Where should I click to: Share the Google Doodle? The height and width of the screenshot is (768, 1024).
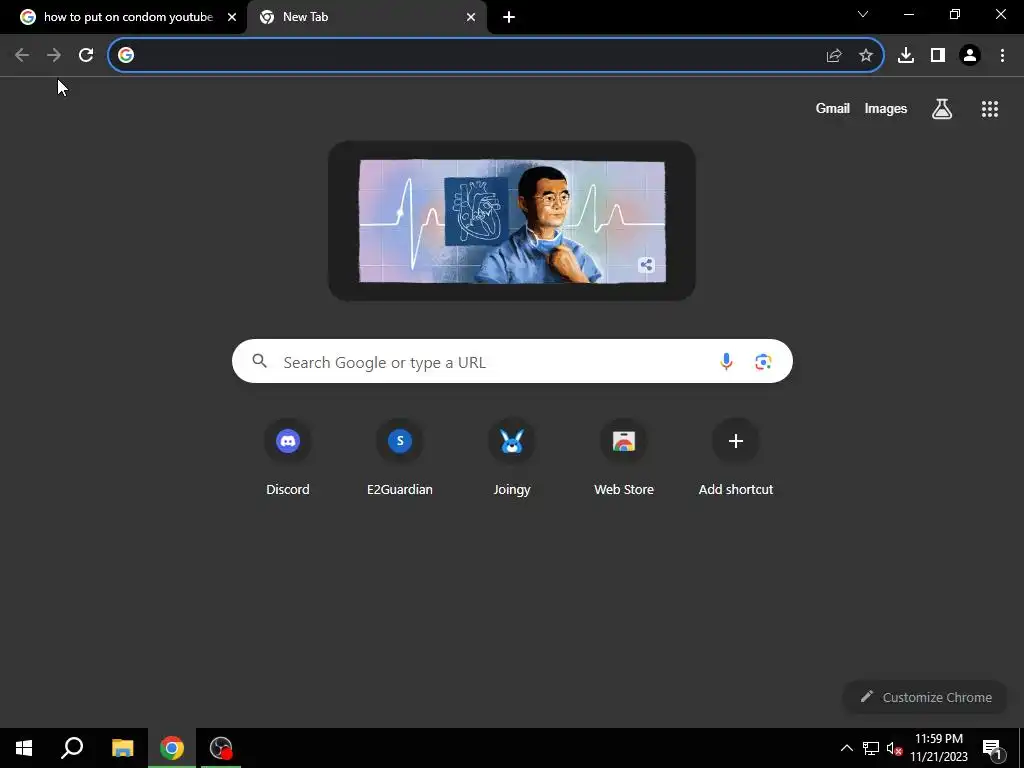(647, 264)
